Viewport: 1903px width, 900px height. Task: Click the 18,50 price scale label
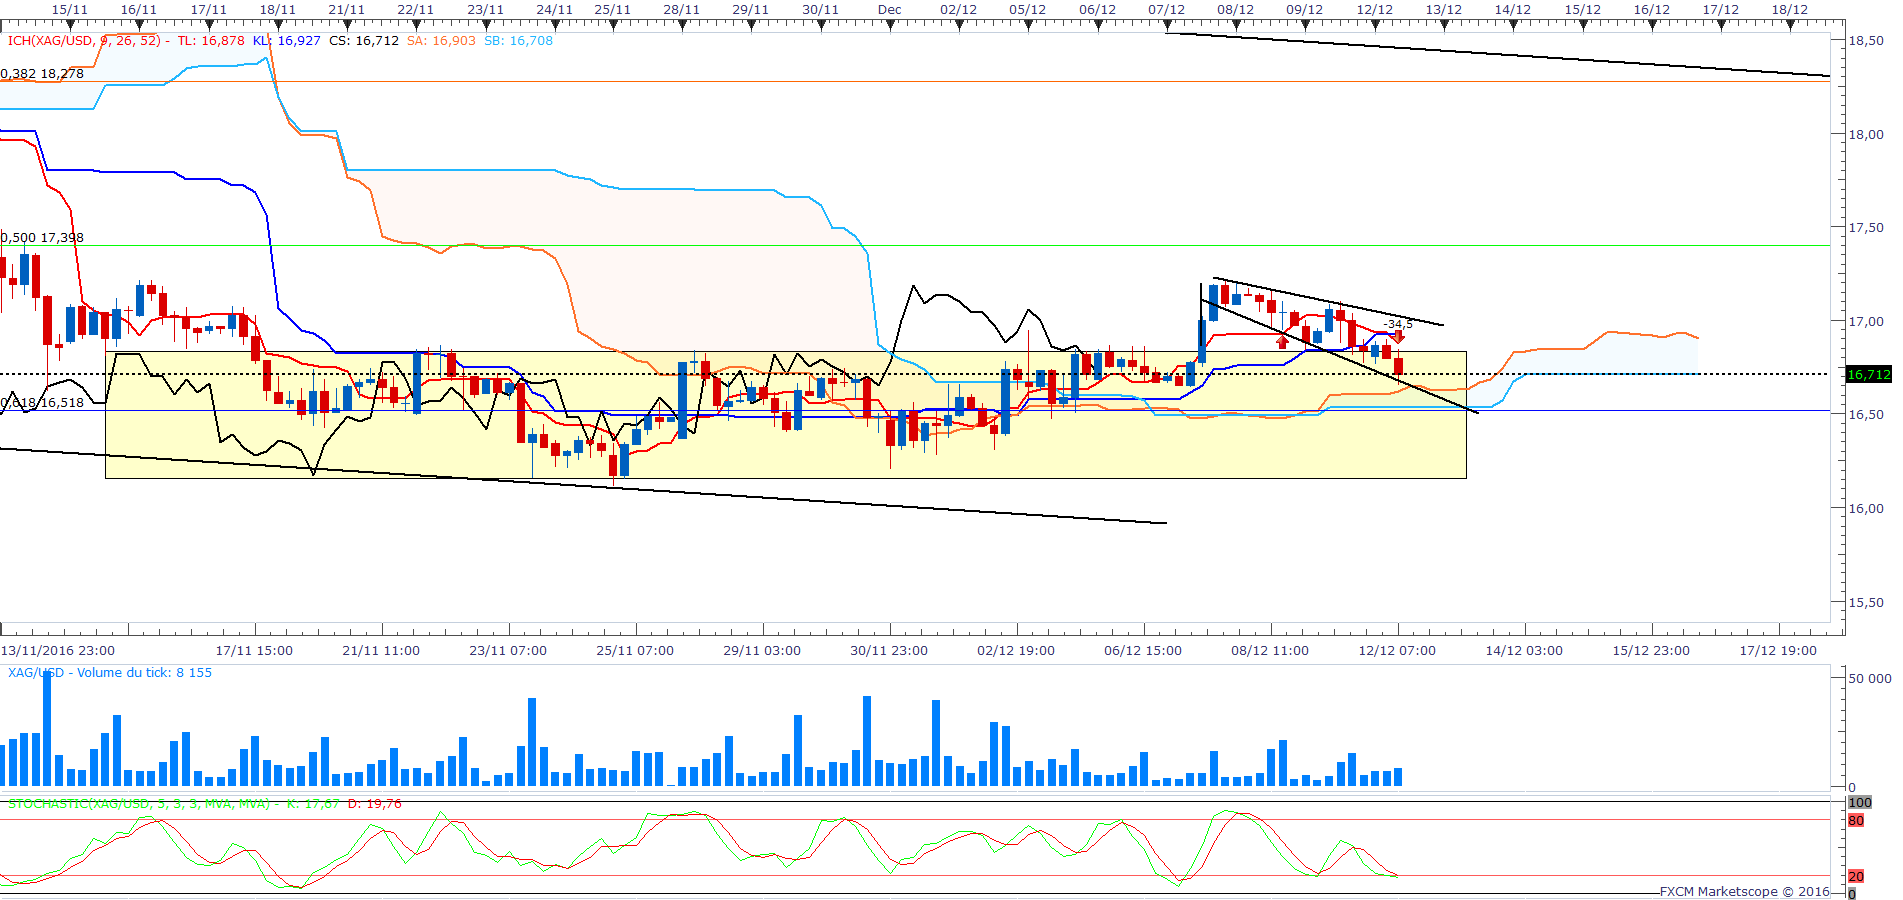(1866, 41)
